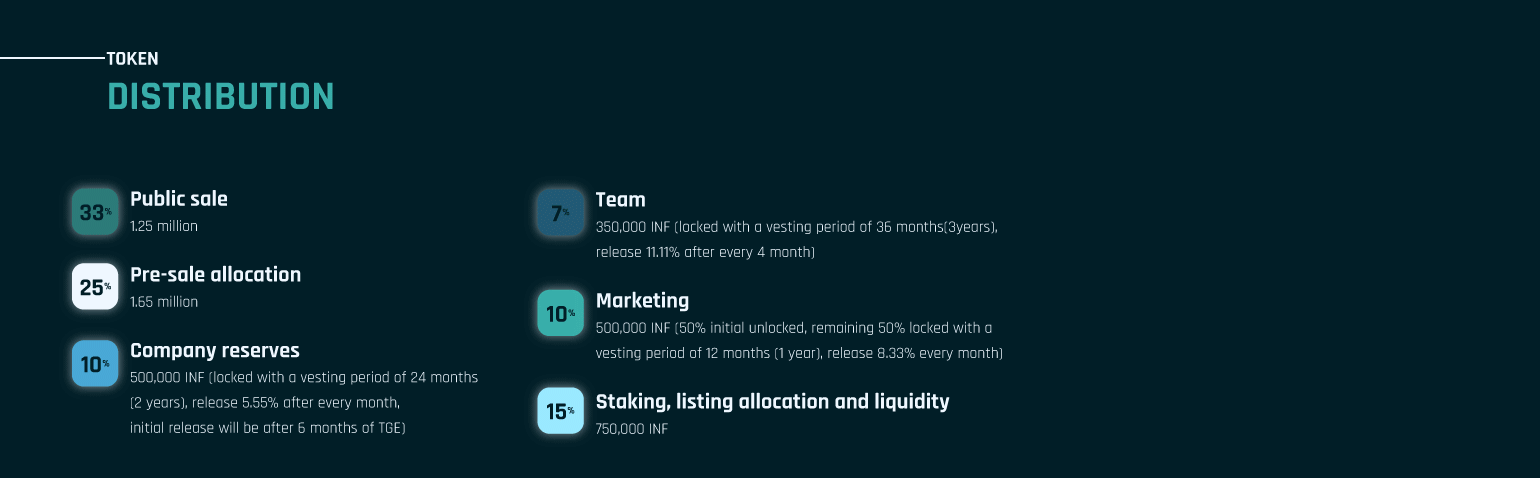Click the 1.65 million pre-sale amount
The image size is (1540, 478).
[164, 301]
